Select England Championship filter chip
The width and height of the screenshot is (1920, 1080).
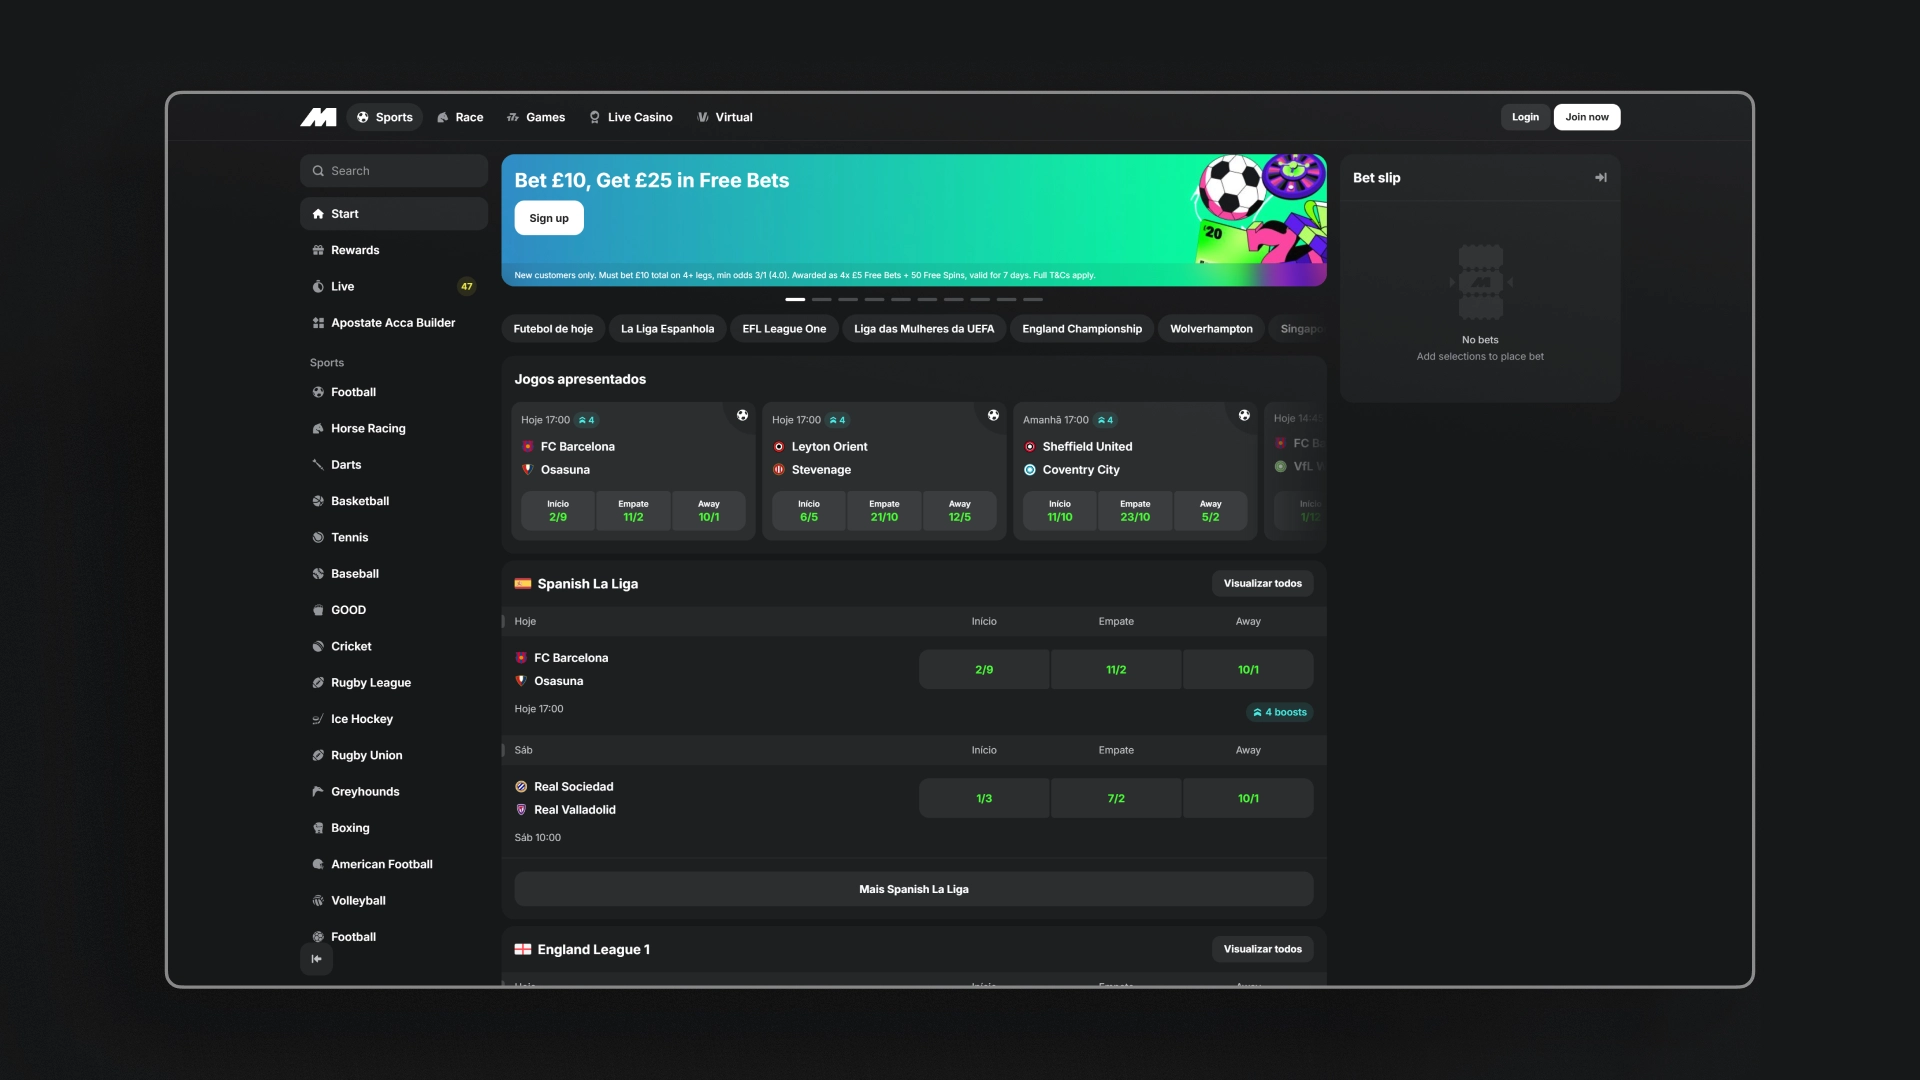click(x=1082, y=329)
